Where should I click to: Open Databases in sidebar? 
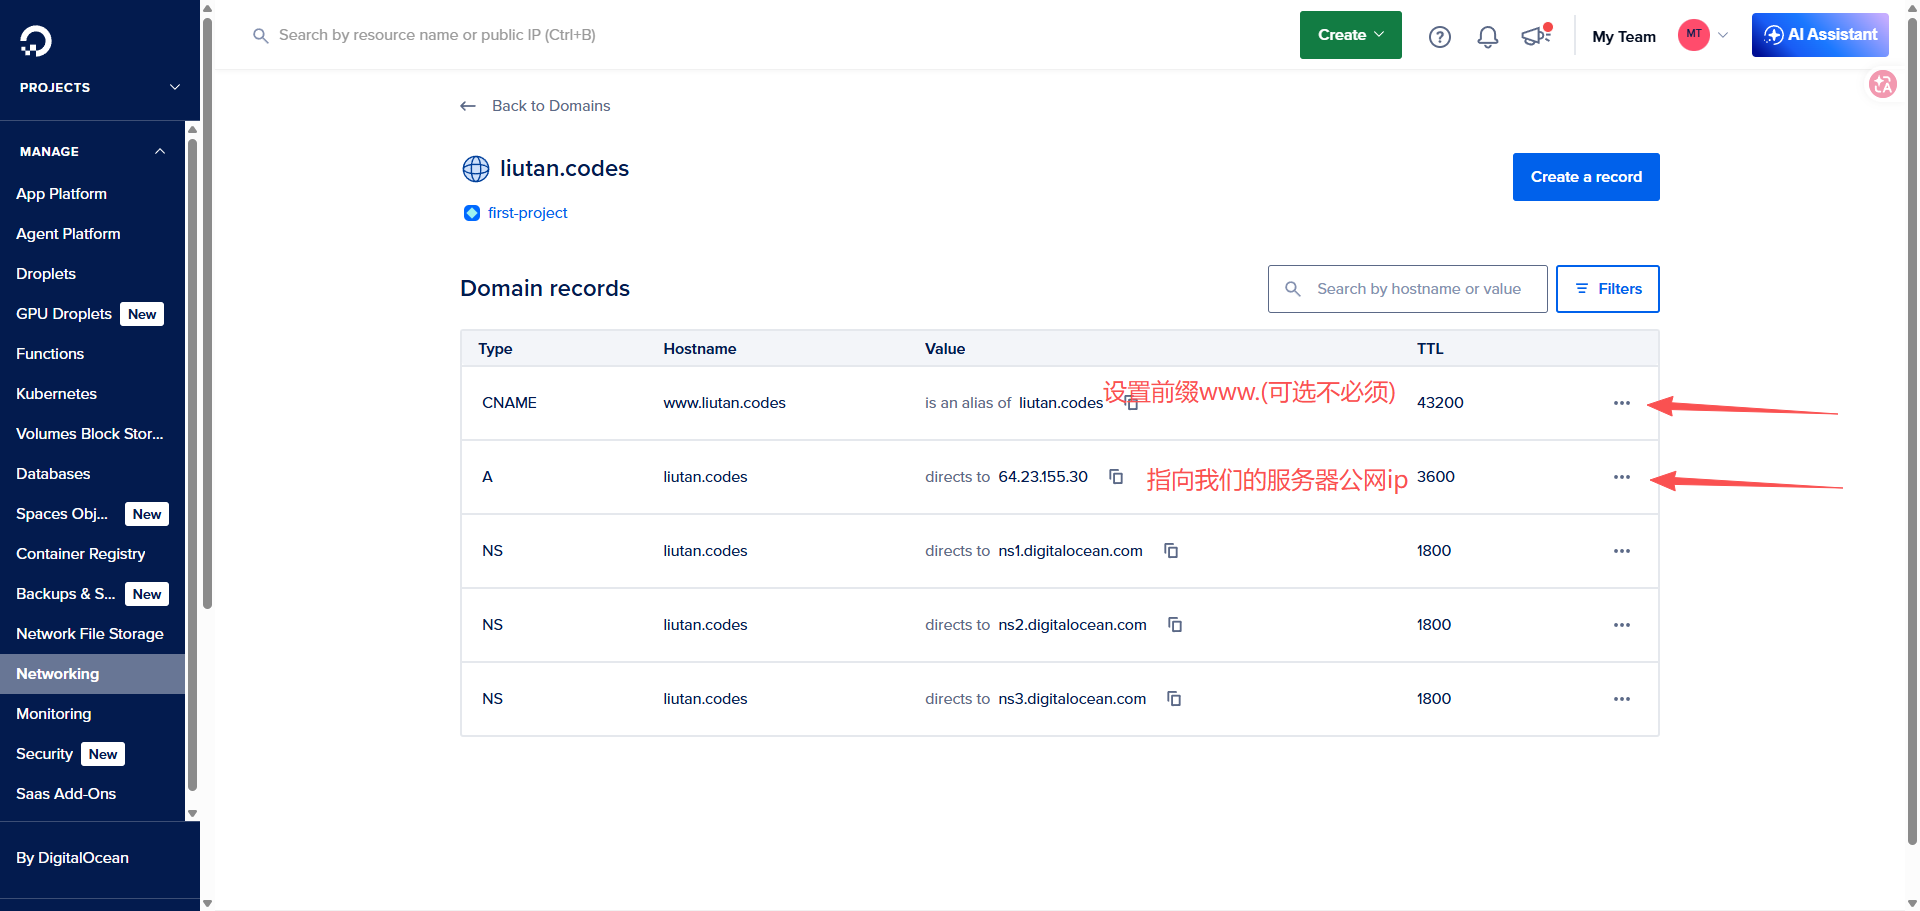click(x=53, y=474)
